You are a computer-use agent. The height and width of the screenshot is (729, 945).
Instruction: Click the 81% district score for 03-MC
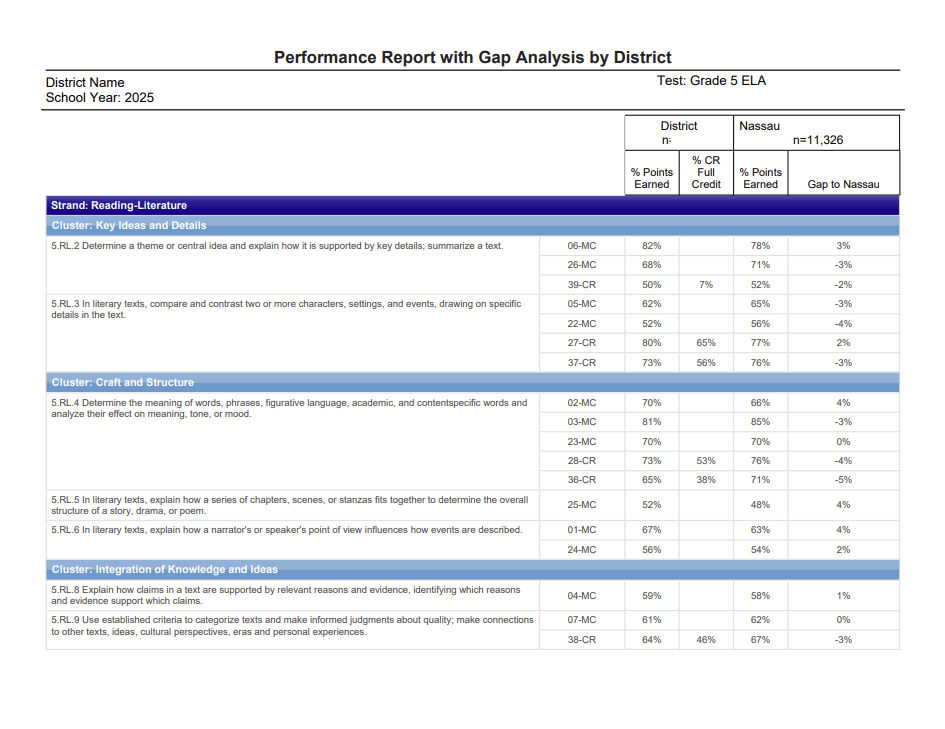coord(651,422)
